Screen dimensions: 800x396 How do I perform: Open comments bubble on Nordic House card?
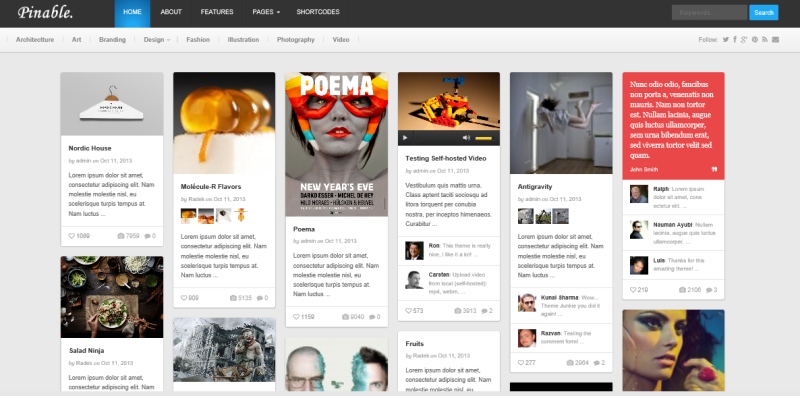pyautogui.click(x=147, y=236)
